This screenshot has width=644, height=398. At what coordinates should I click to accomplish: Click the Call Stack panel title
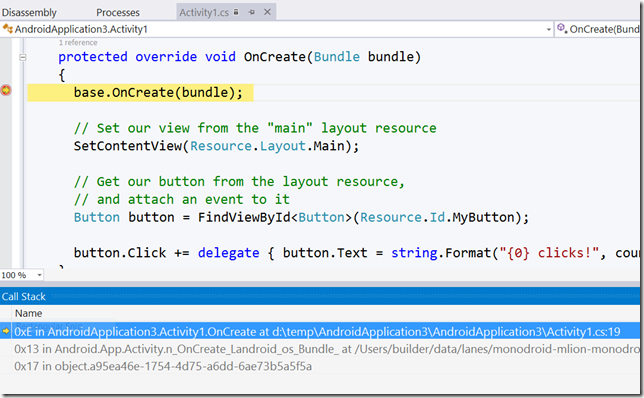(x=23, y=297)
